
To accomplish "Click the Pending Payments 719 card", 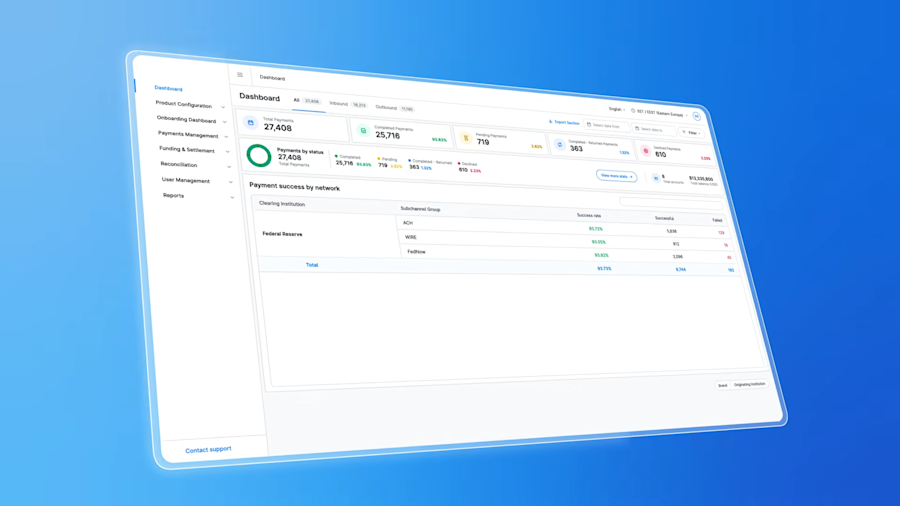I will (x=500, y=140).
